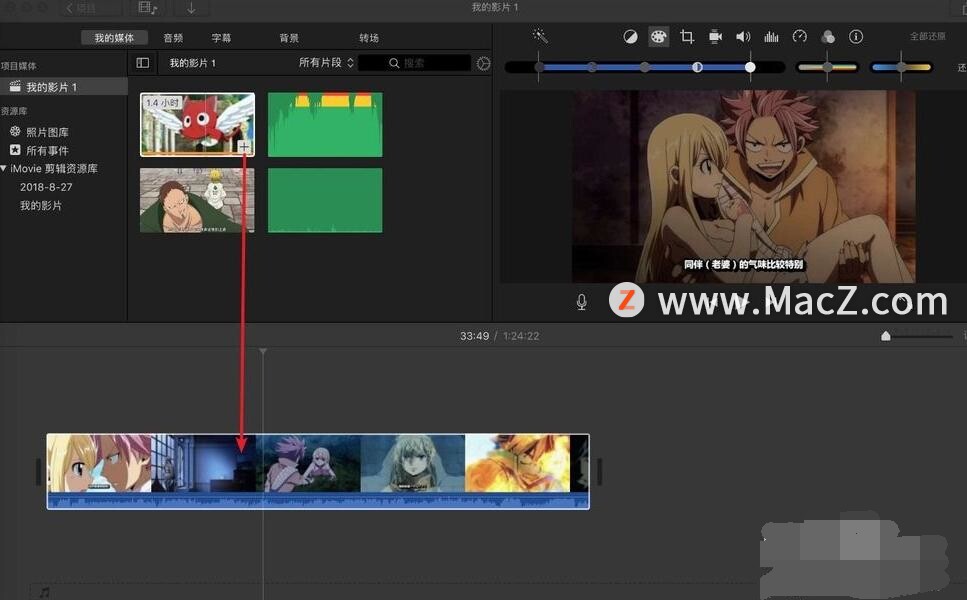Click the search field in media browser

414,63
